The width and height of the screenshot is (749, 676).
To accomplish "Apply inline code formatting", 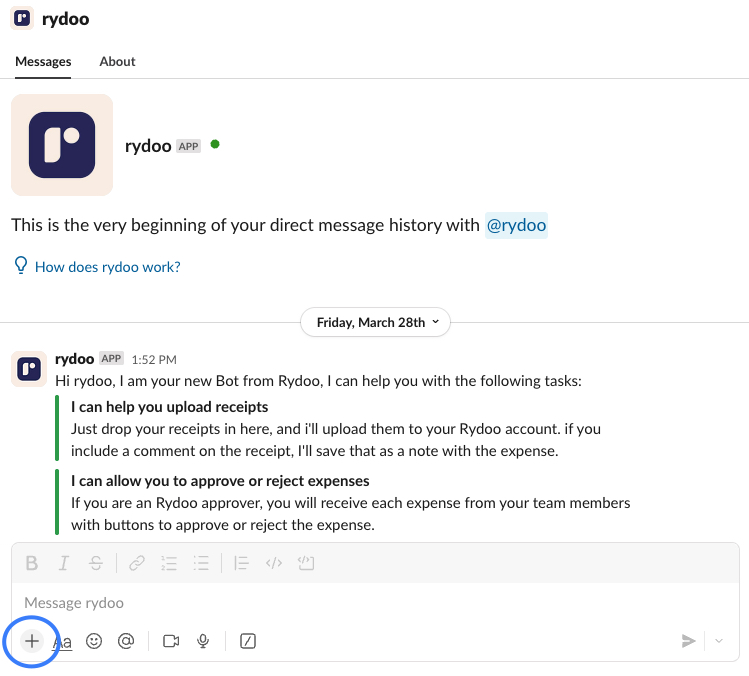I will point(274,563).
